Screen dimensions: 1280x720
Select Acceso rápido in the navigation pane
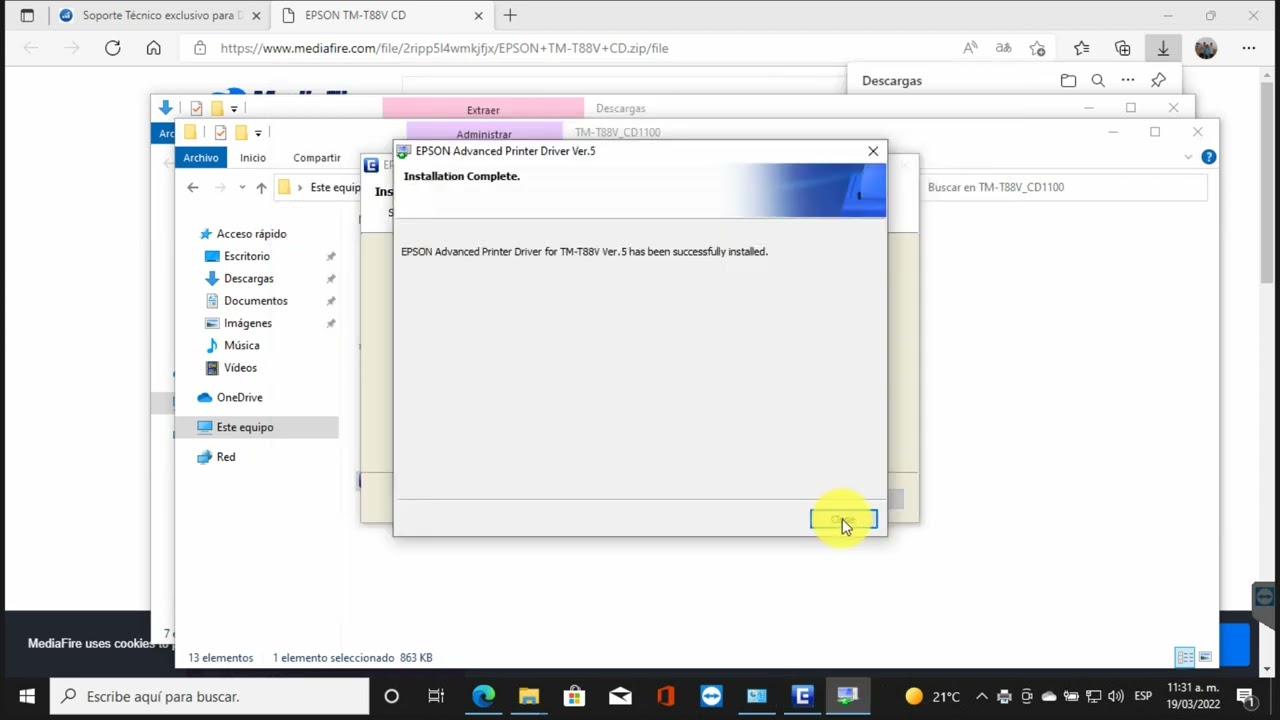251,234
